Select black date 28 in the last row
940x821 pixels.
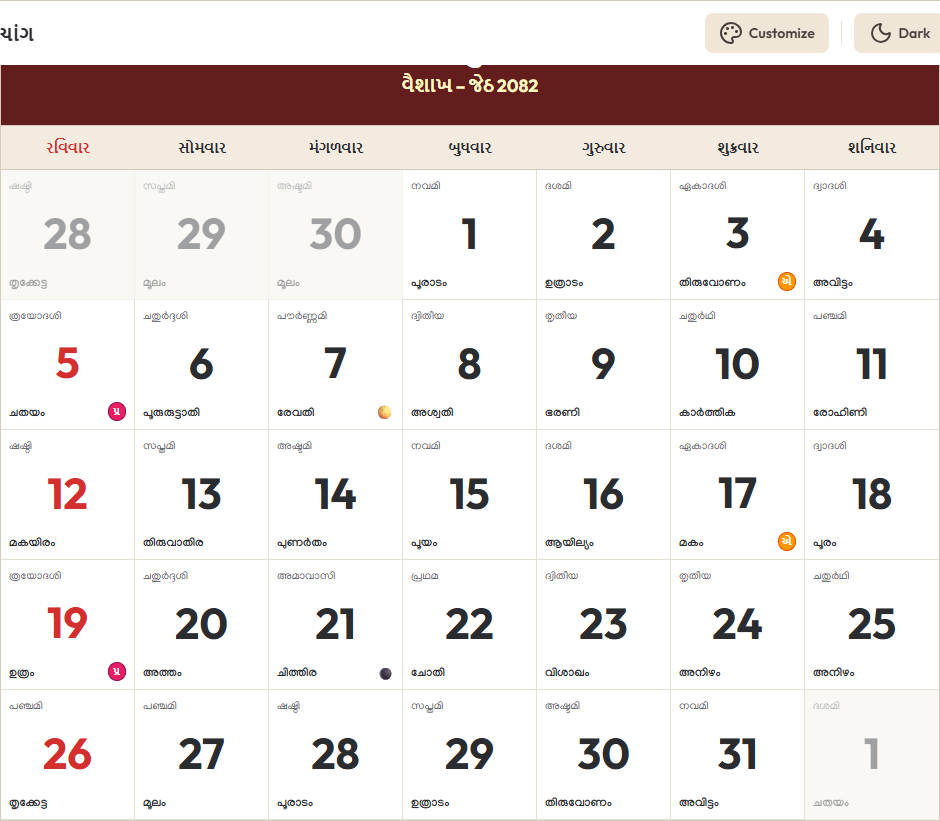[x=335, y=754]
